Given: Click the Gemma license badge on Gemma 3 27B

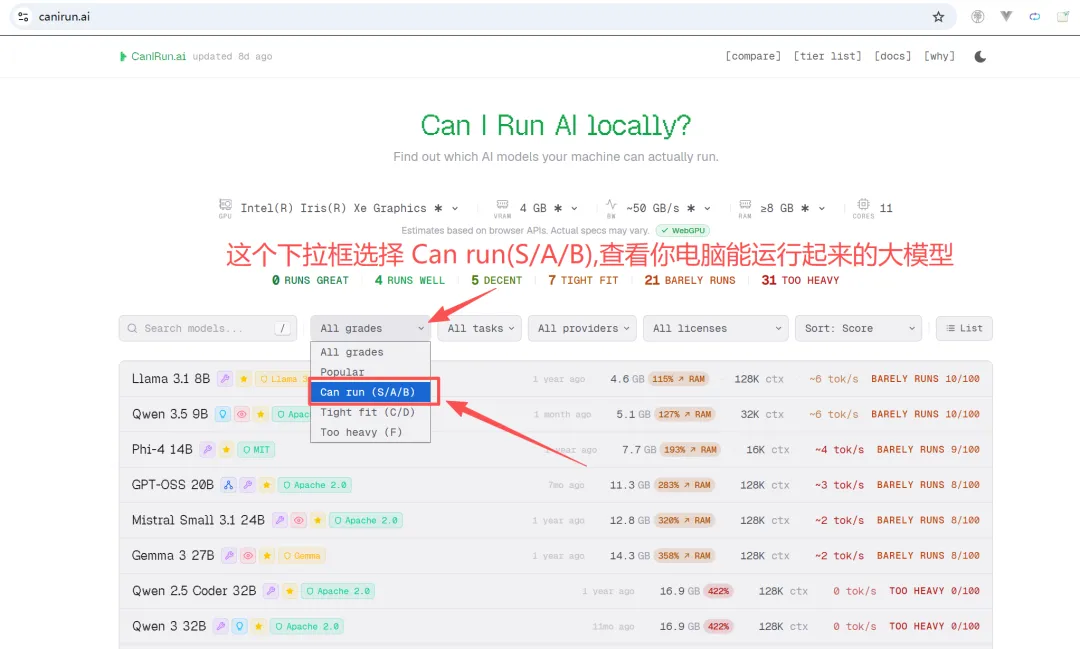Looking at the screenshot, I should click(x=302, y=556).
